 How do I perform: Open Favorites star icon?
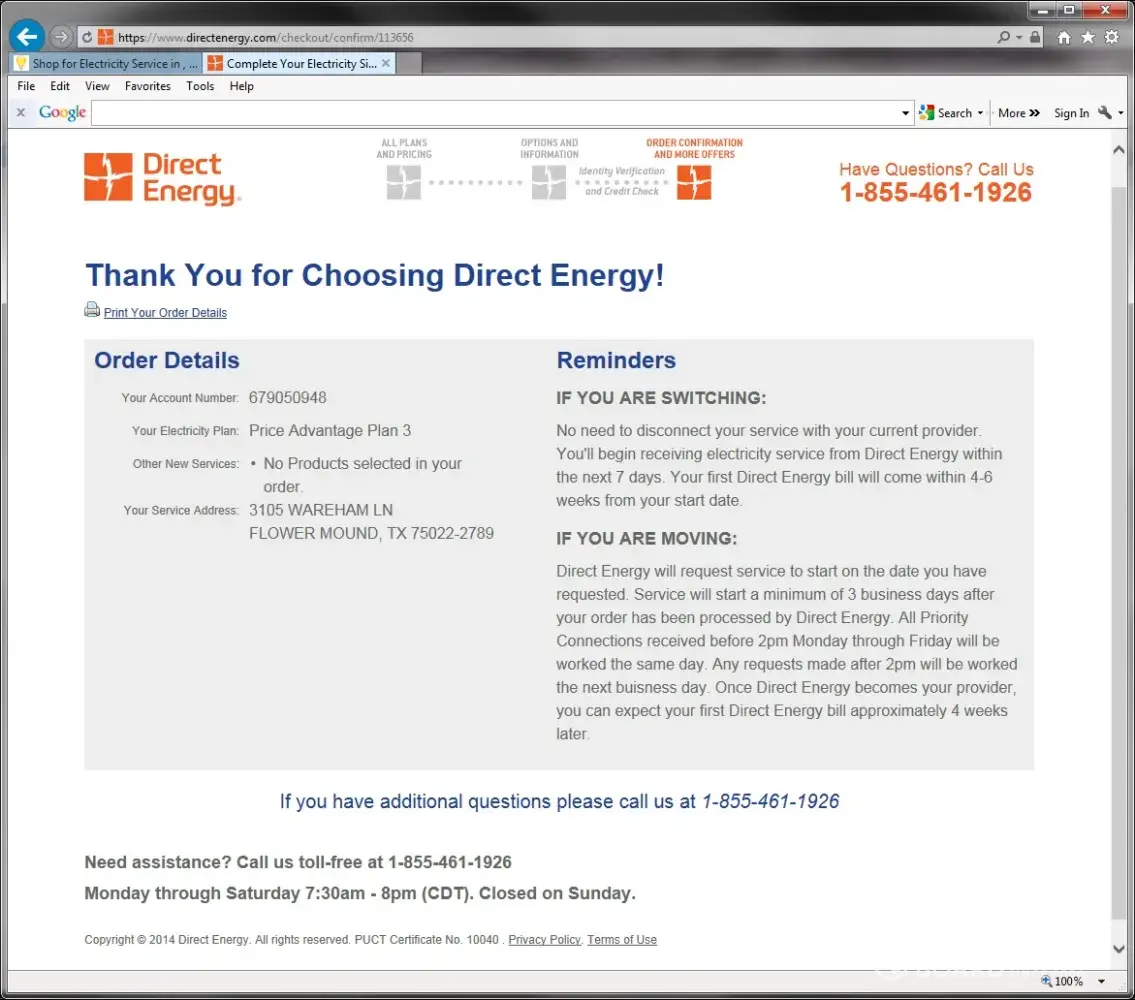coord(1087,37)
